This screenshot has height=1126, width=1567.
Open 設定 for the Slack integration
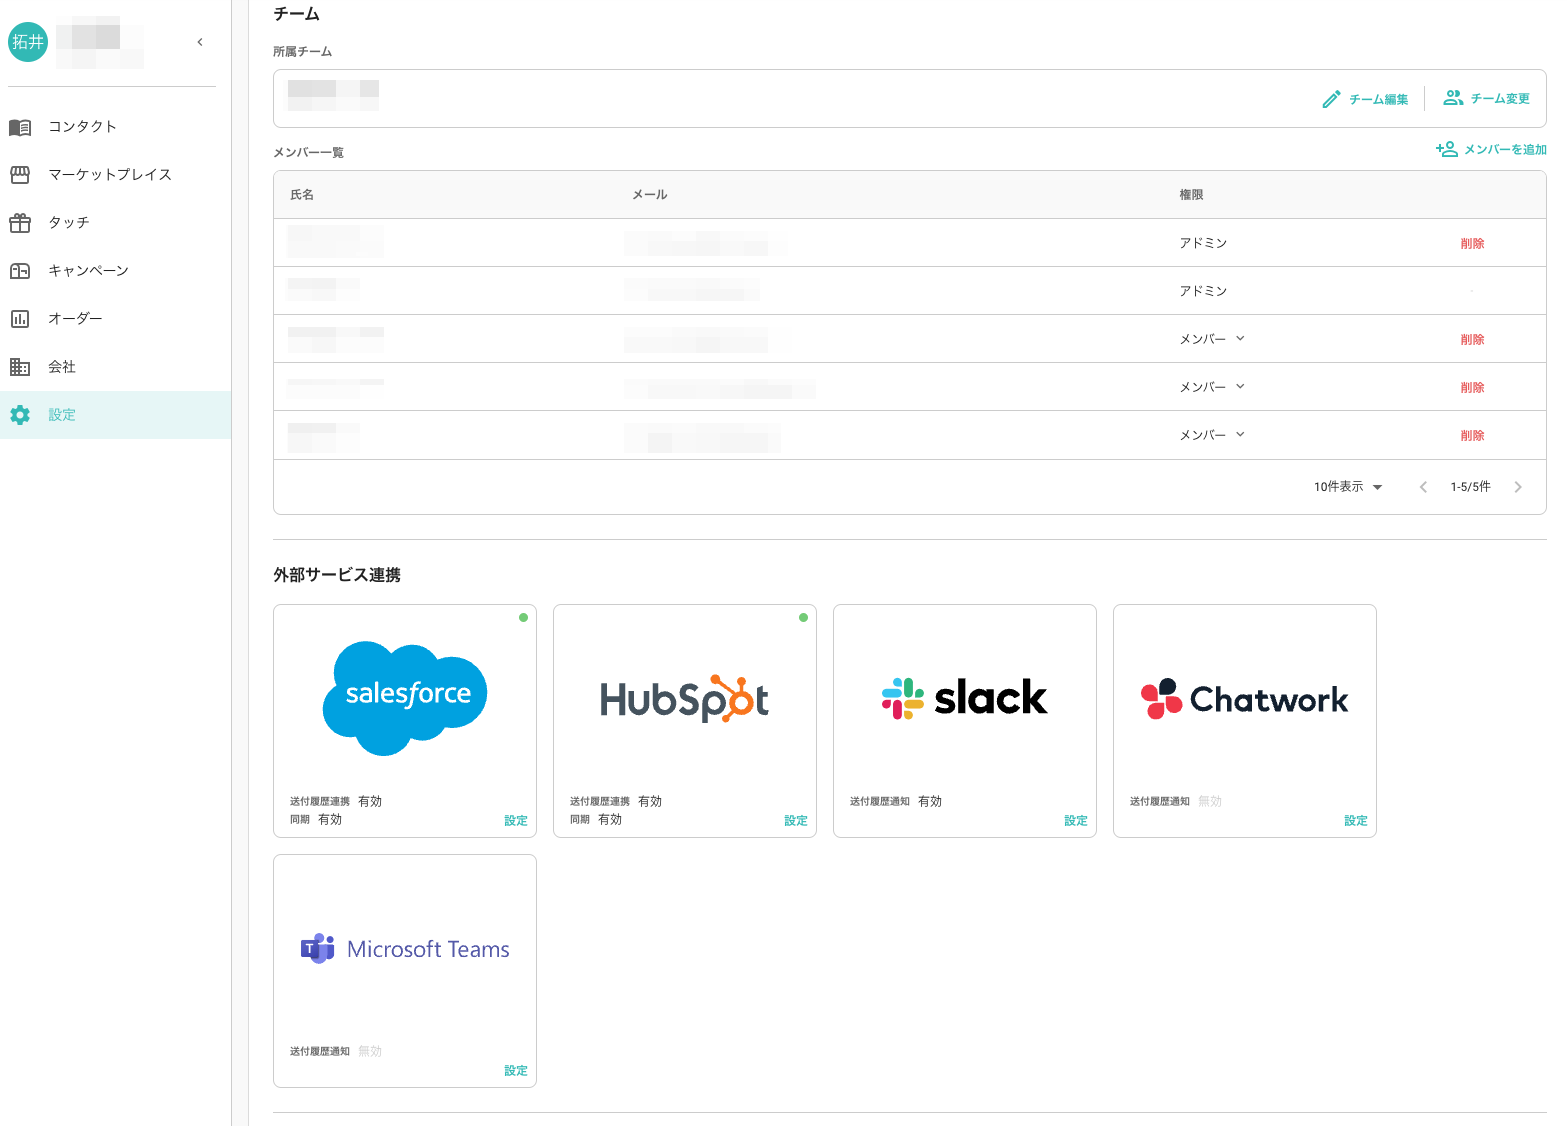click(1076, 821)
